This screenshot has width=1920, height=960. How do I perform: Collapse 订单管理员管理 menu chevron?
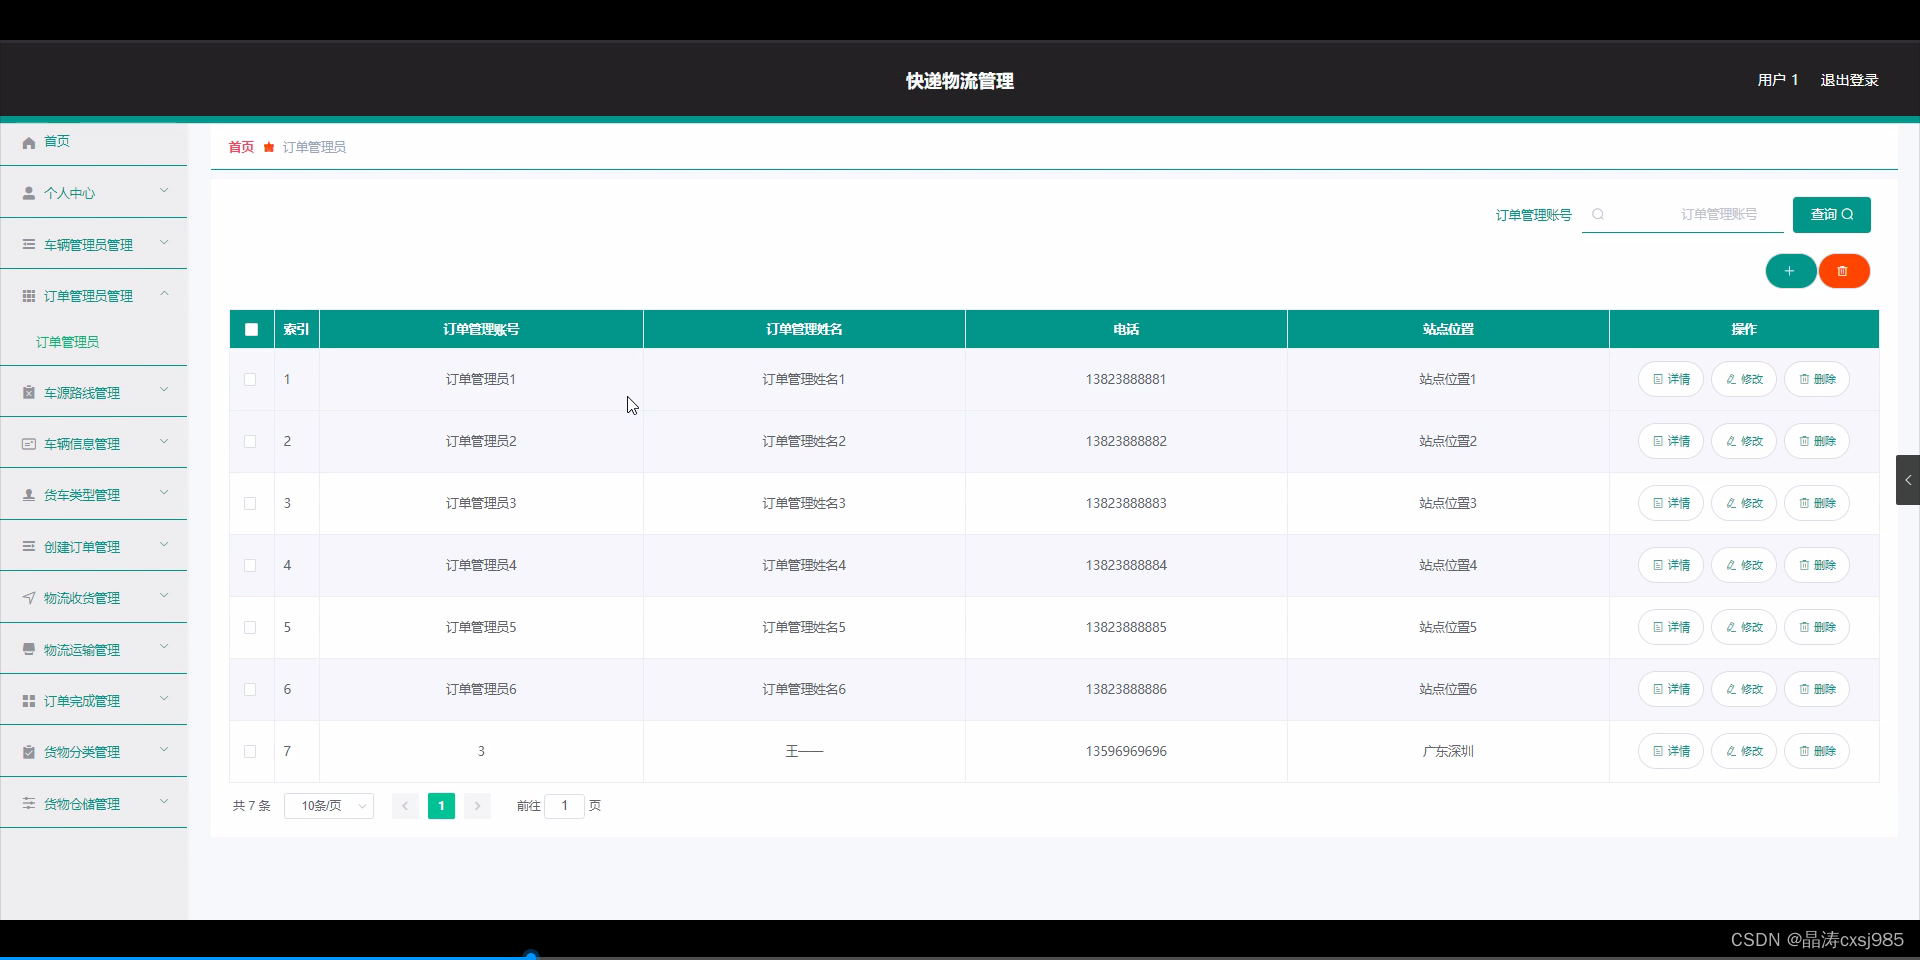(x=164, y=293)
